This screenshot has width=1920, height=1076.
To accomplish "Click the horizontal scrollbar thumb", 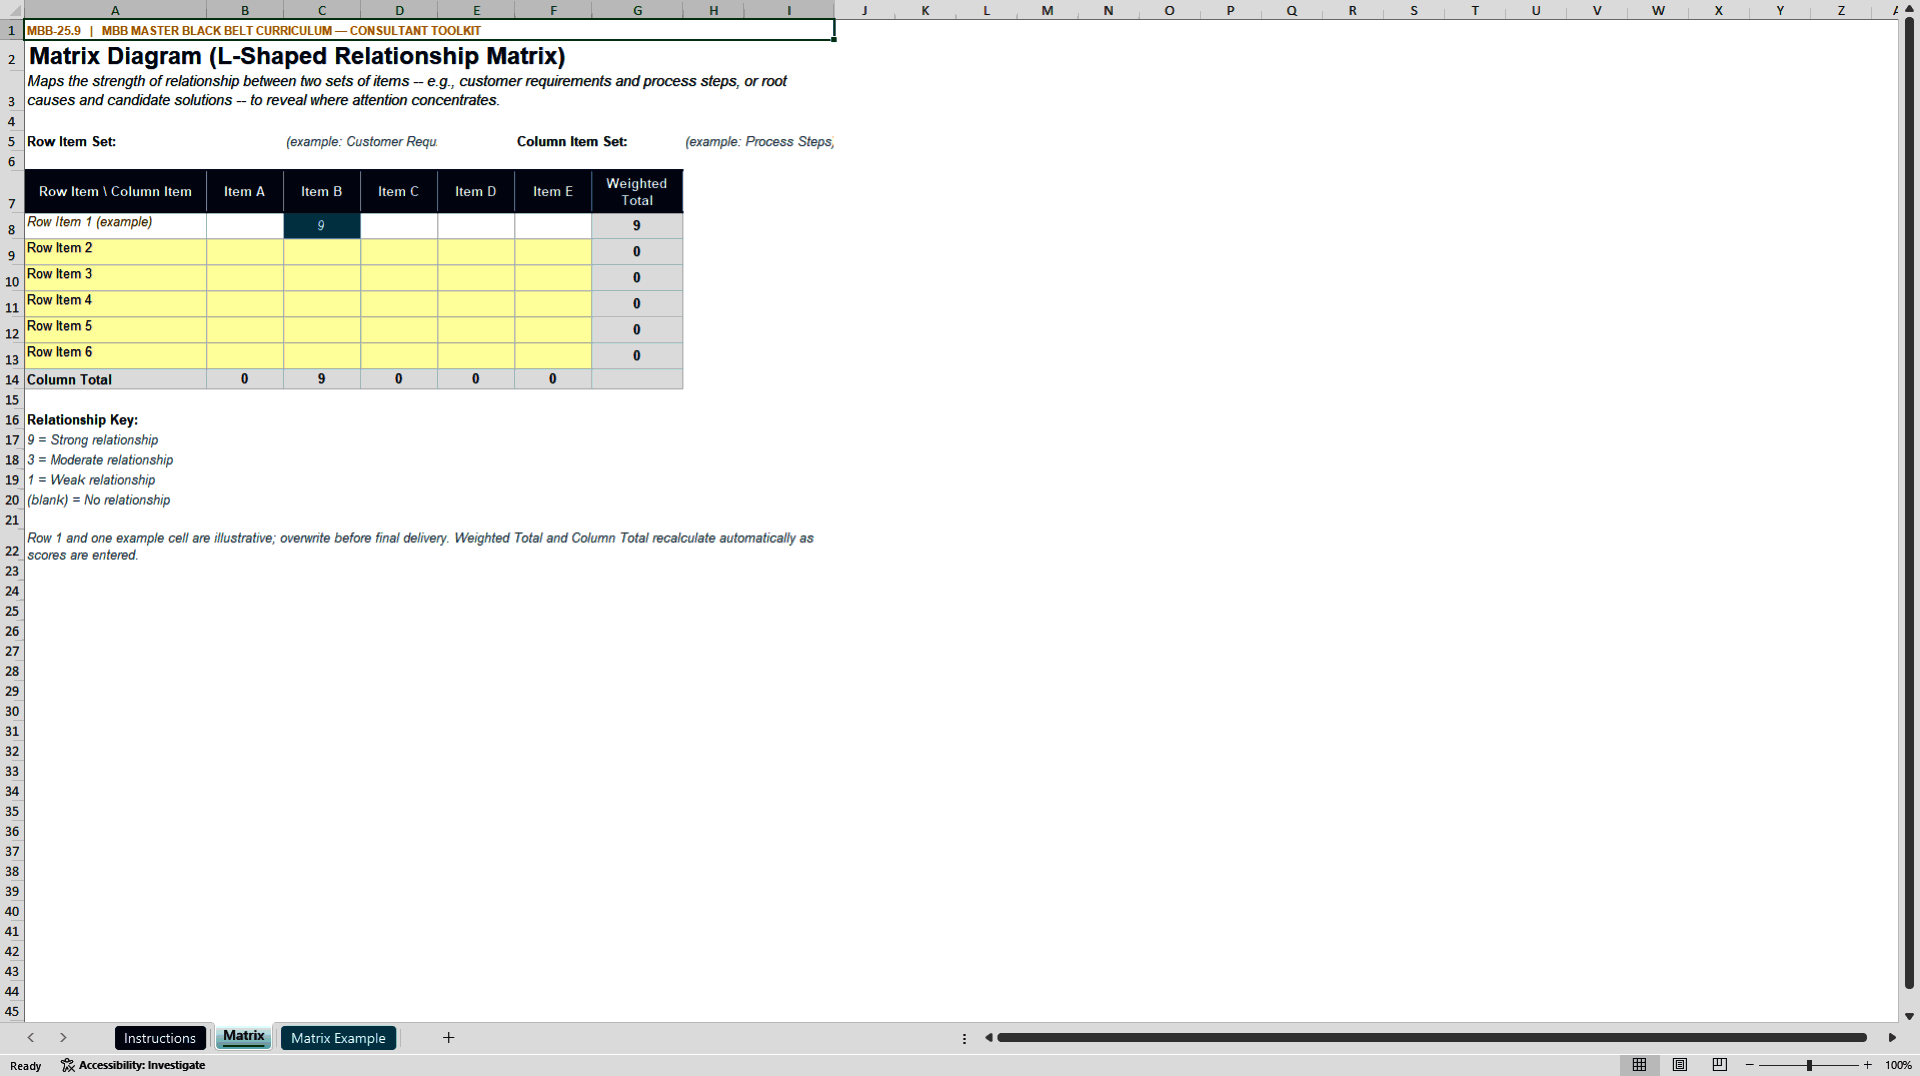I will (1432, 1038).
